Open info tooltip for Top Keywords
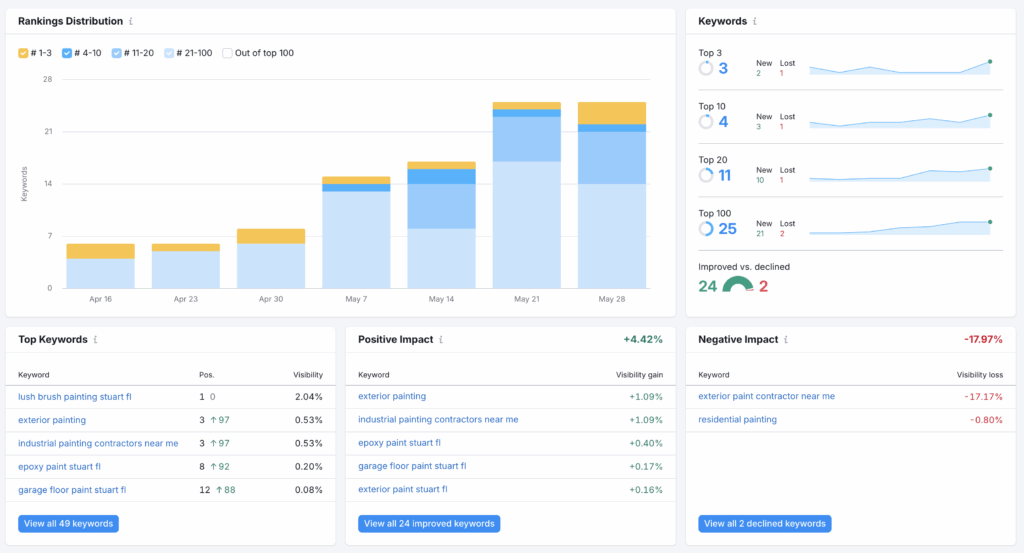 (x=95, y=340)
